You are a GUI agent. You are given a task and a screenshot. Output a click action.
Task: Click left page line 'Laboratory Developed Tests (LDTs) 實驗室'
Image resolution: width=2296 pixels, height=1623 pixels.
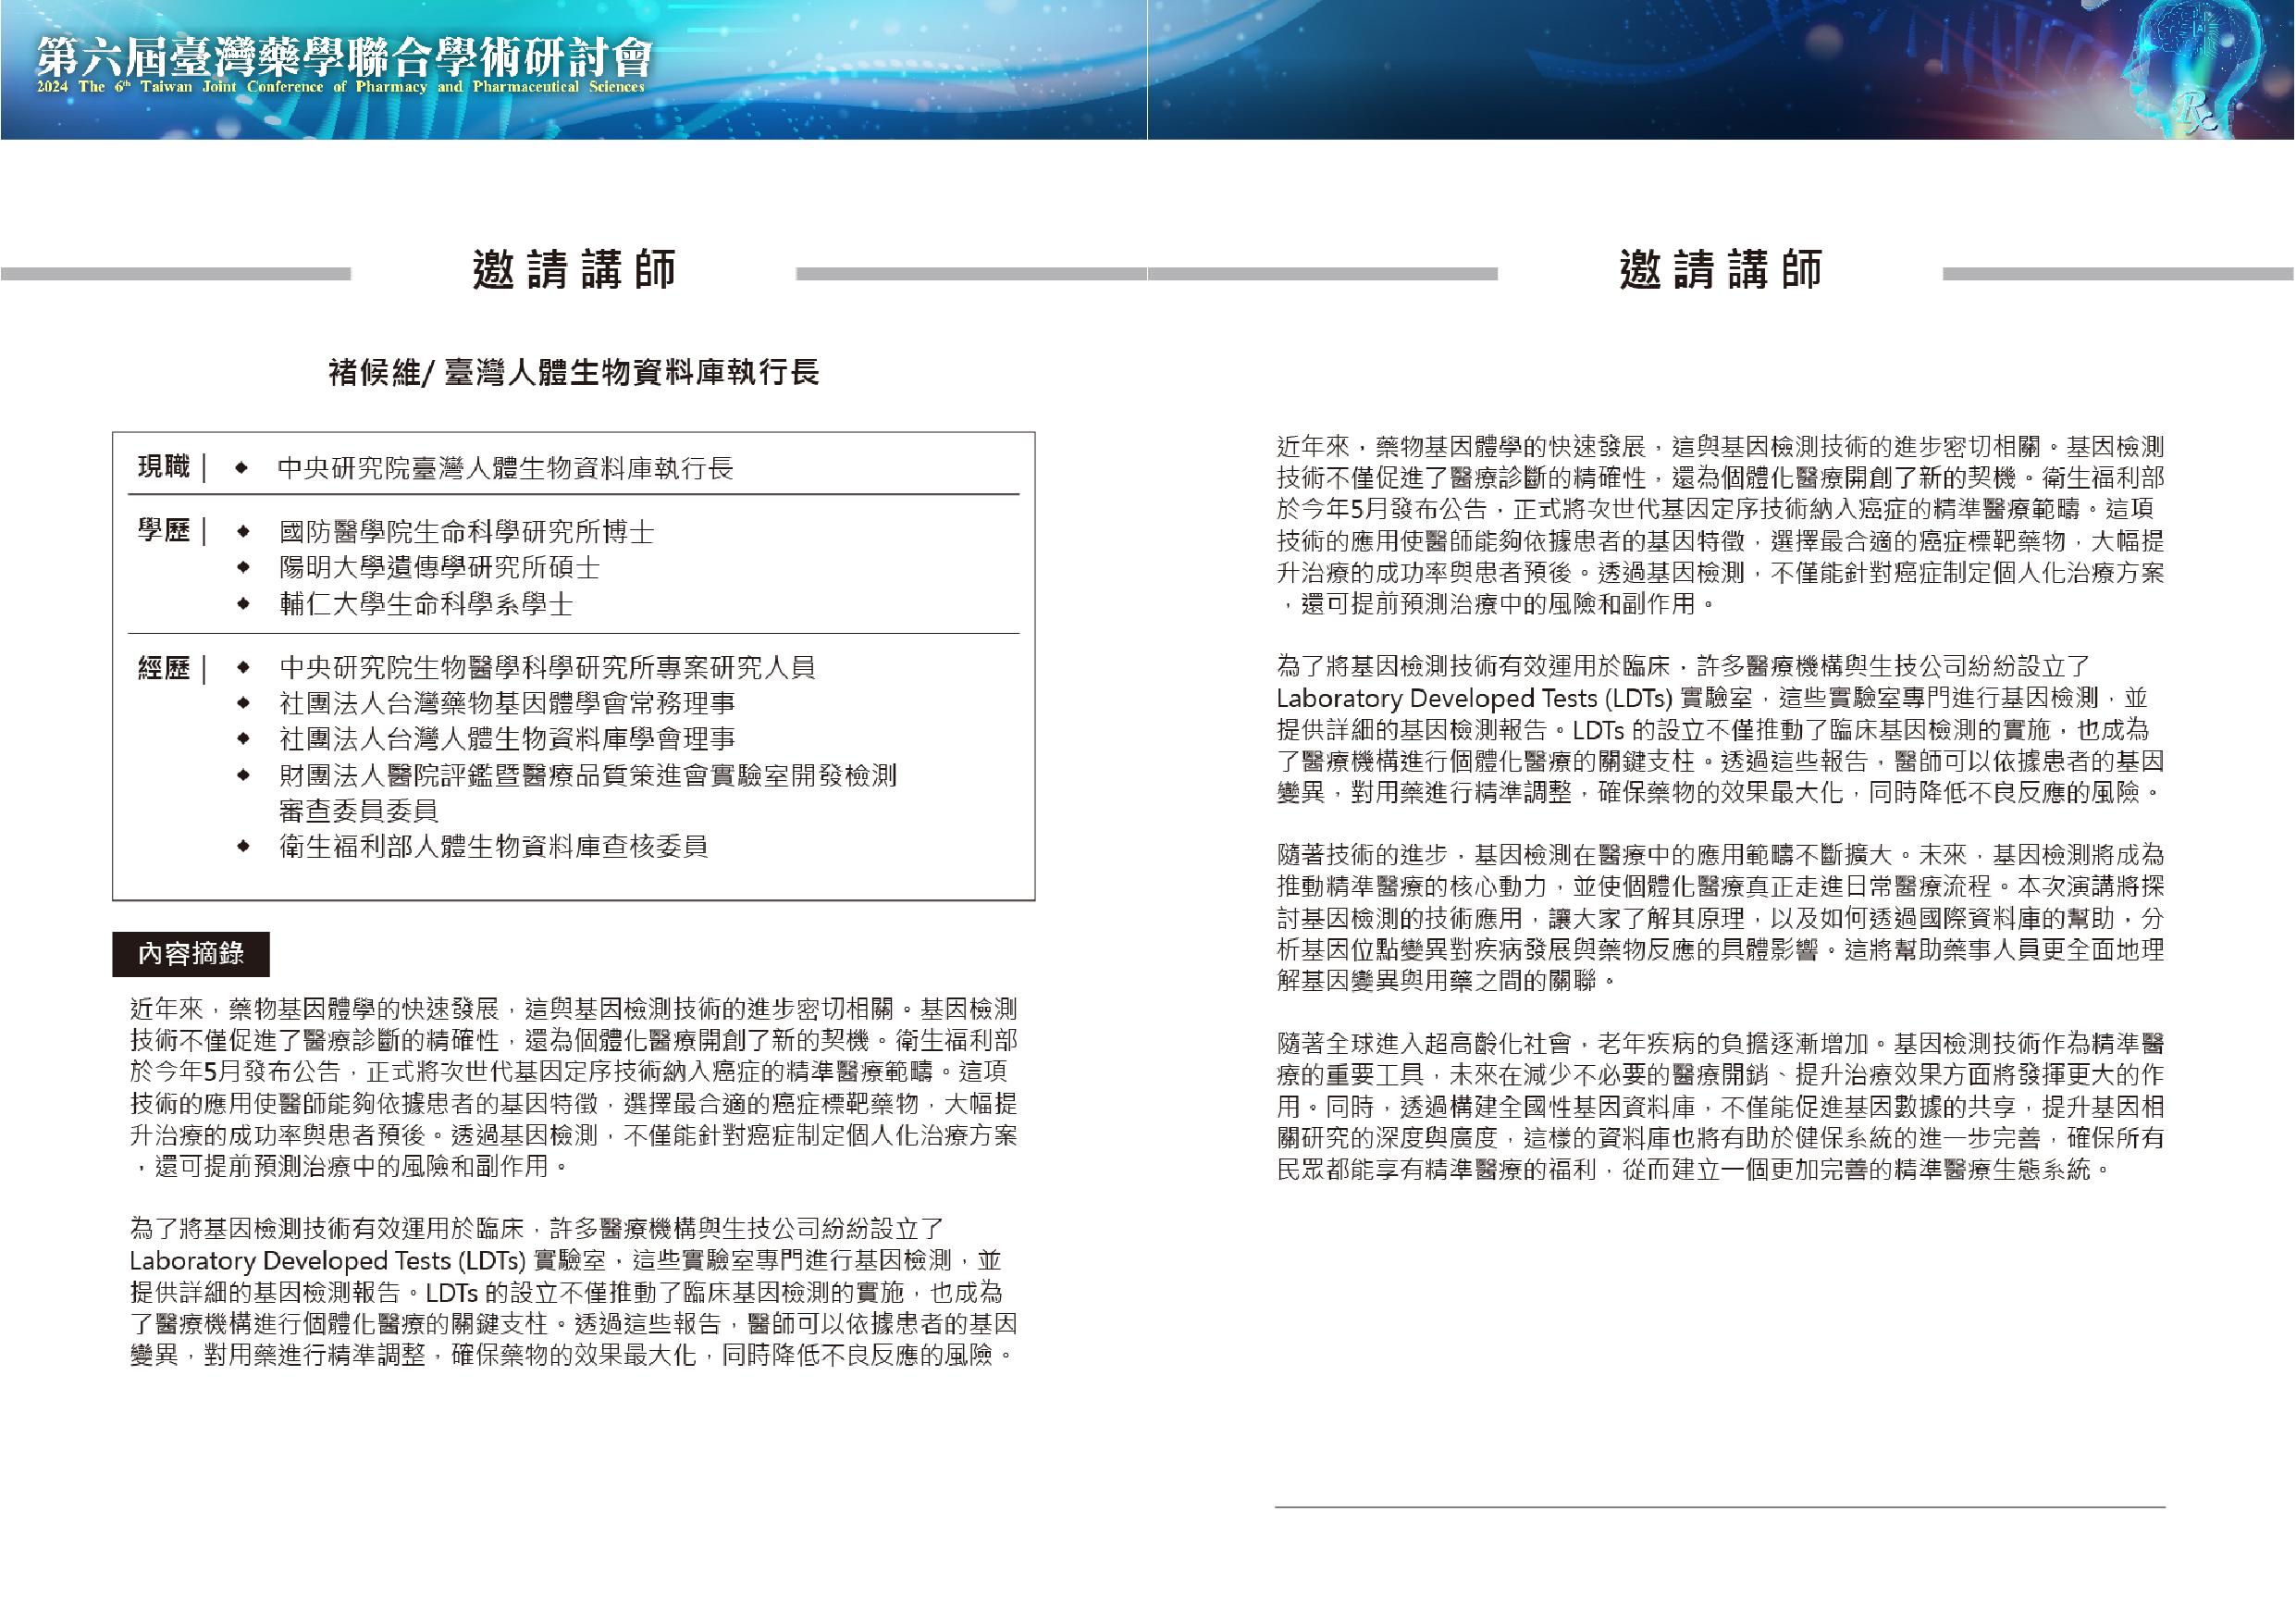click(368, 1261)
